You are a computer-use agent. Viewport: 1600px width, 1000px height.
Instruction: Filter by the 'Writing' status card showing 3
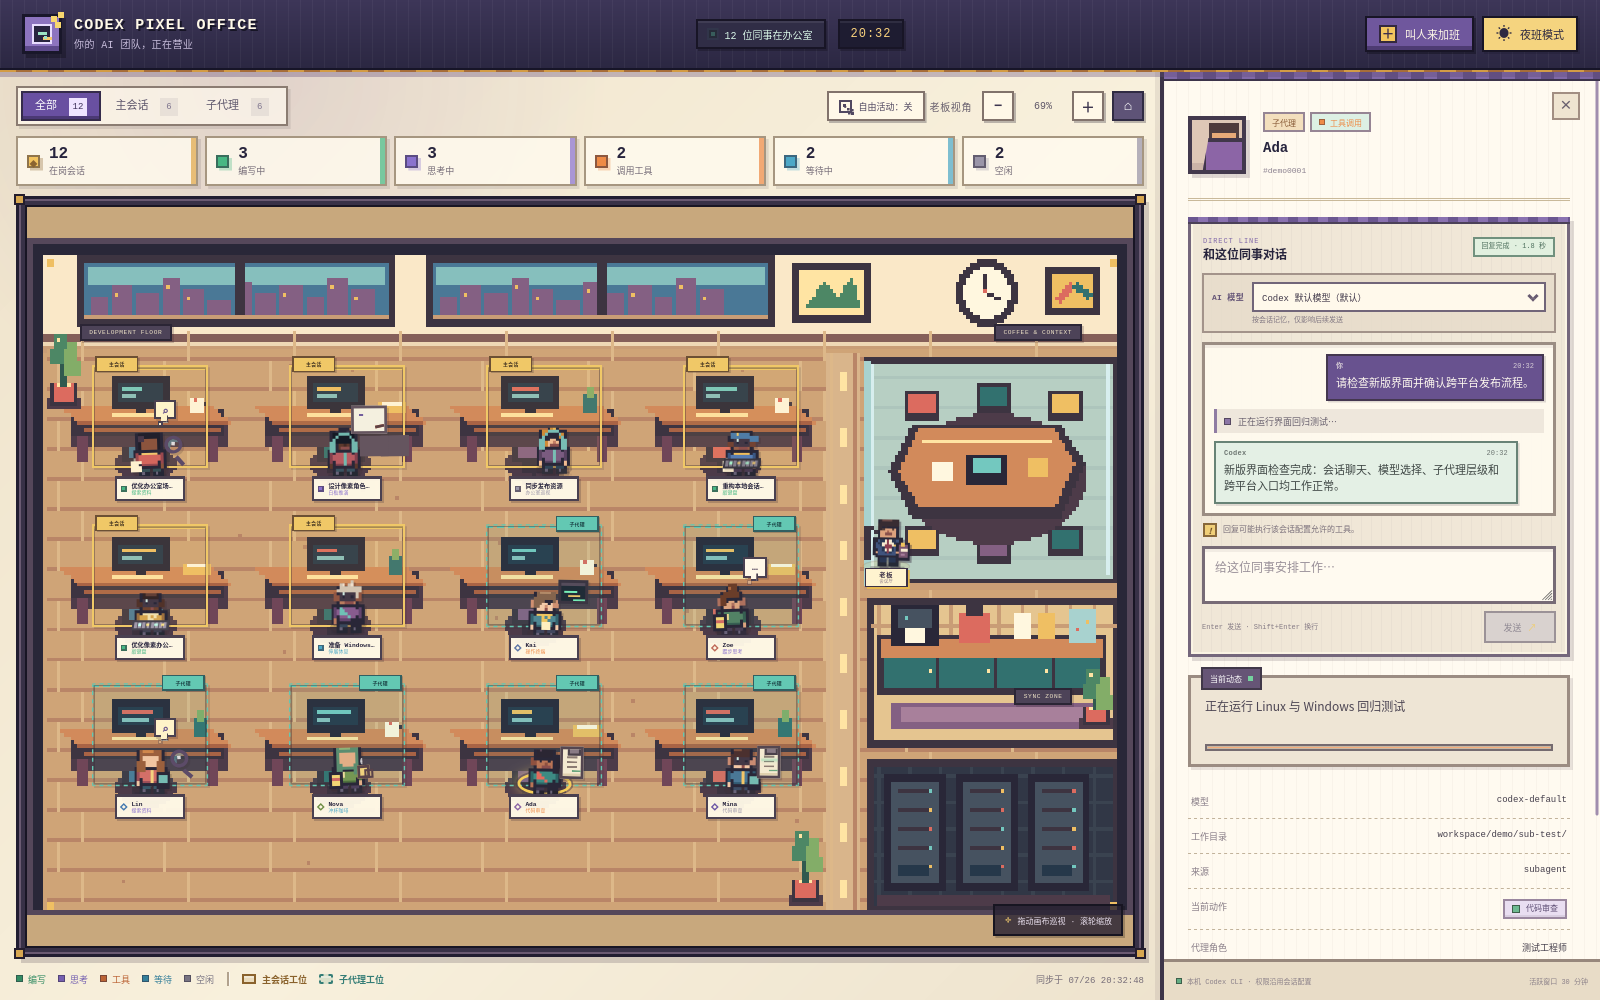pos(296,161)
